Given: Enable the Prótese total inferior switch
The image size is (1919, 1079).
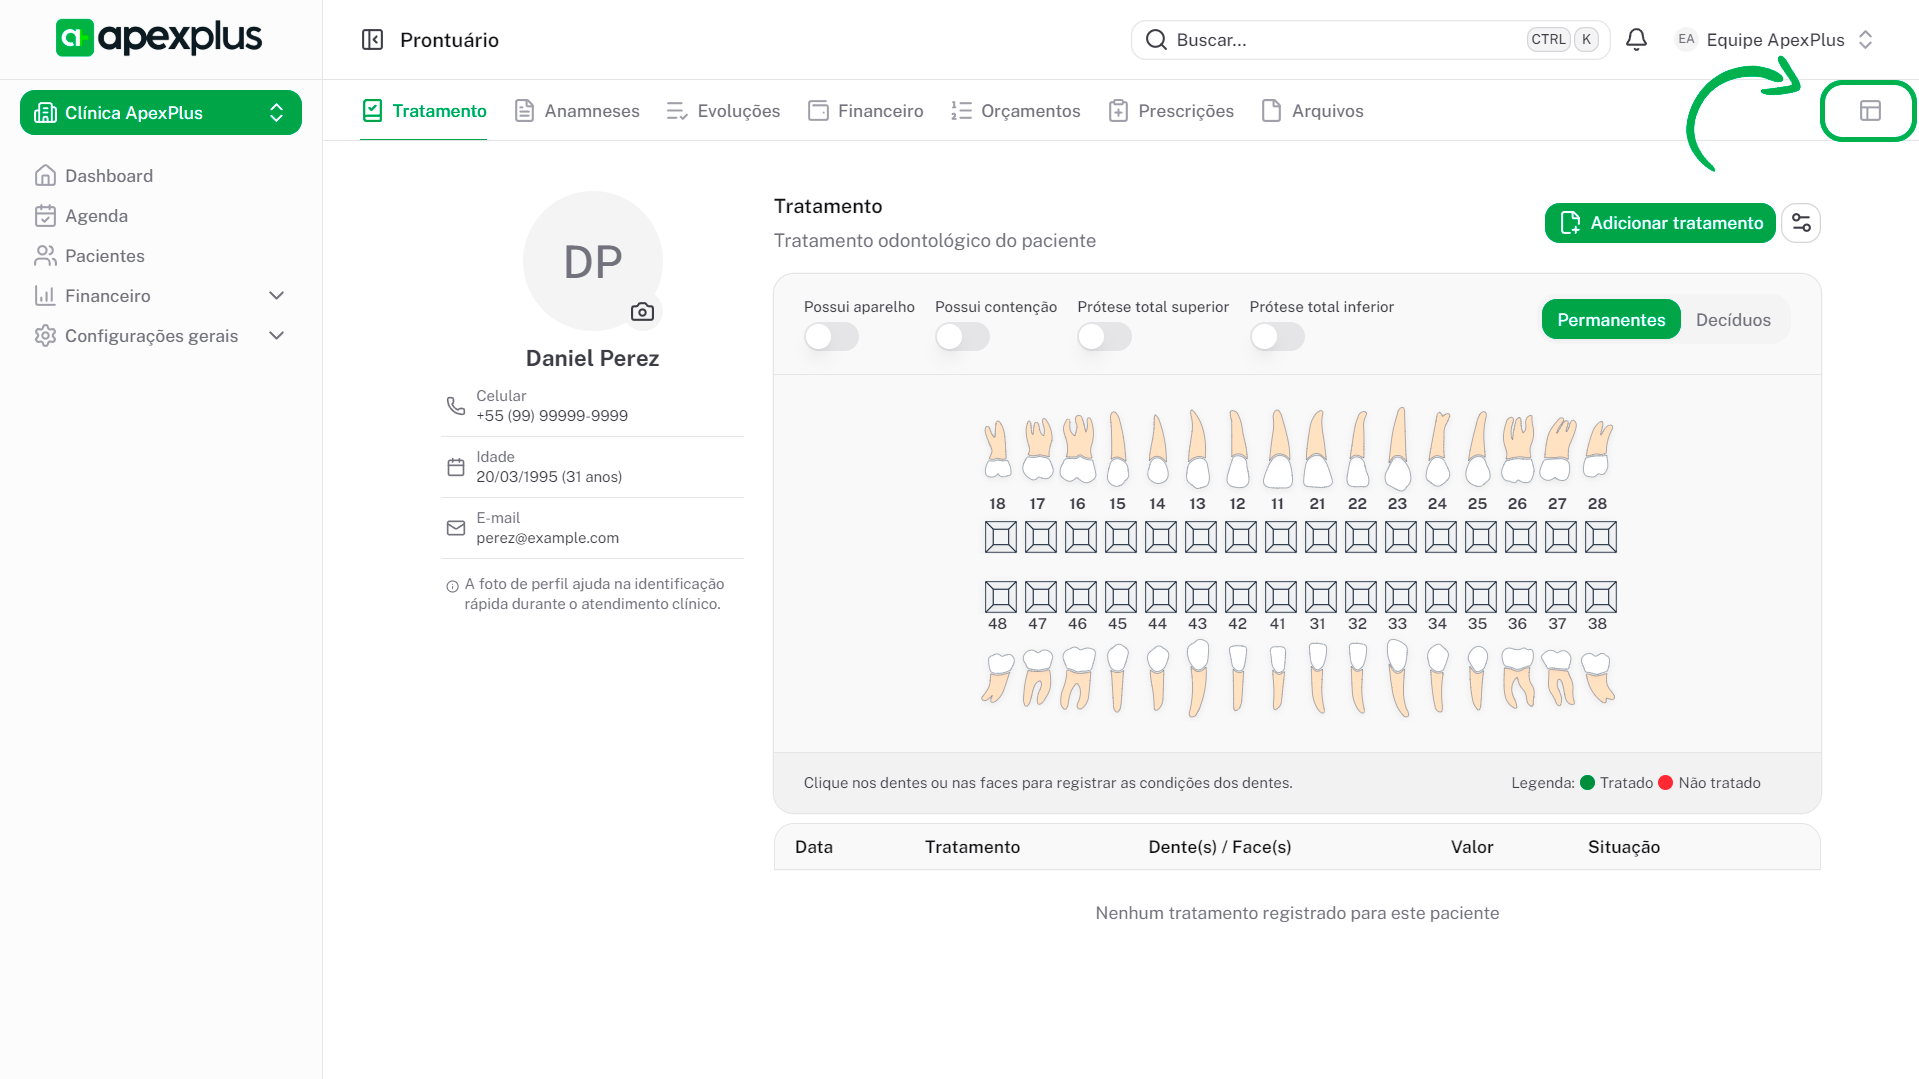Looking at the screenshot, I should (1276, 337).
